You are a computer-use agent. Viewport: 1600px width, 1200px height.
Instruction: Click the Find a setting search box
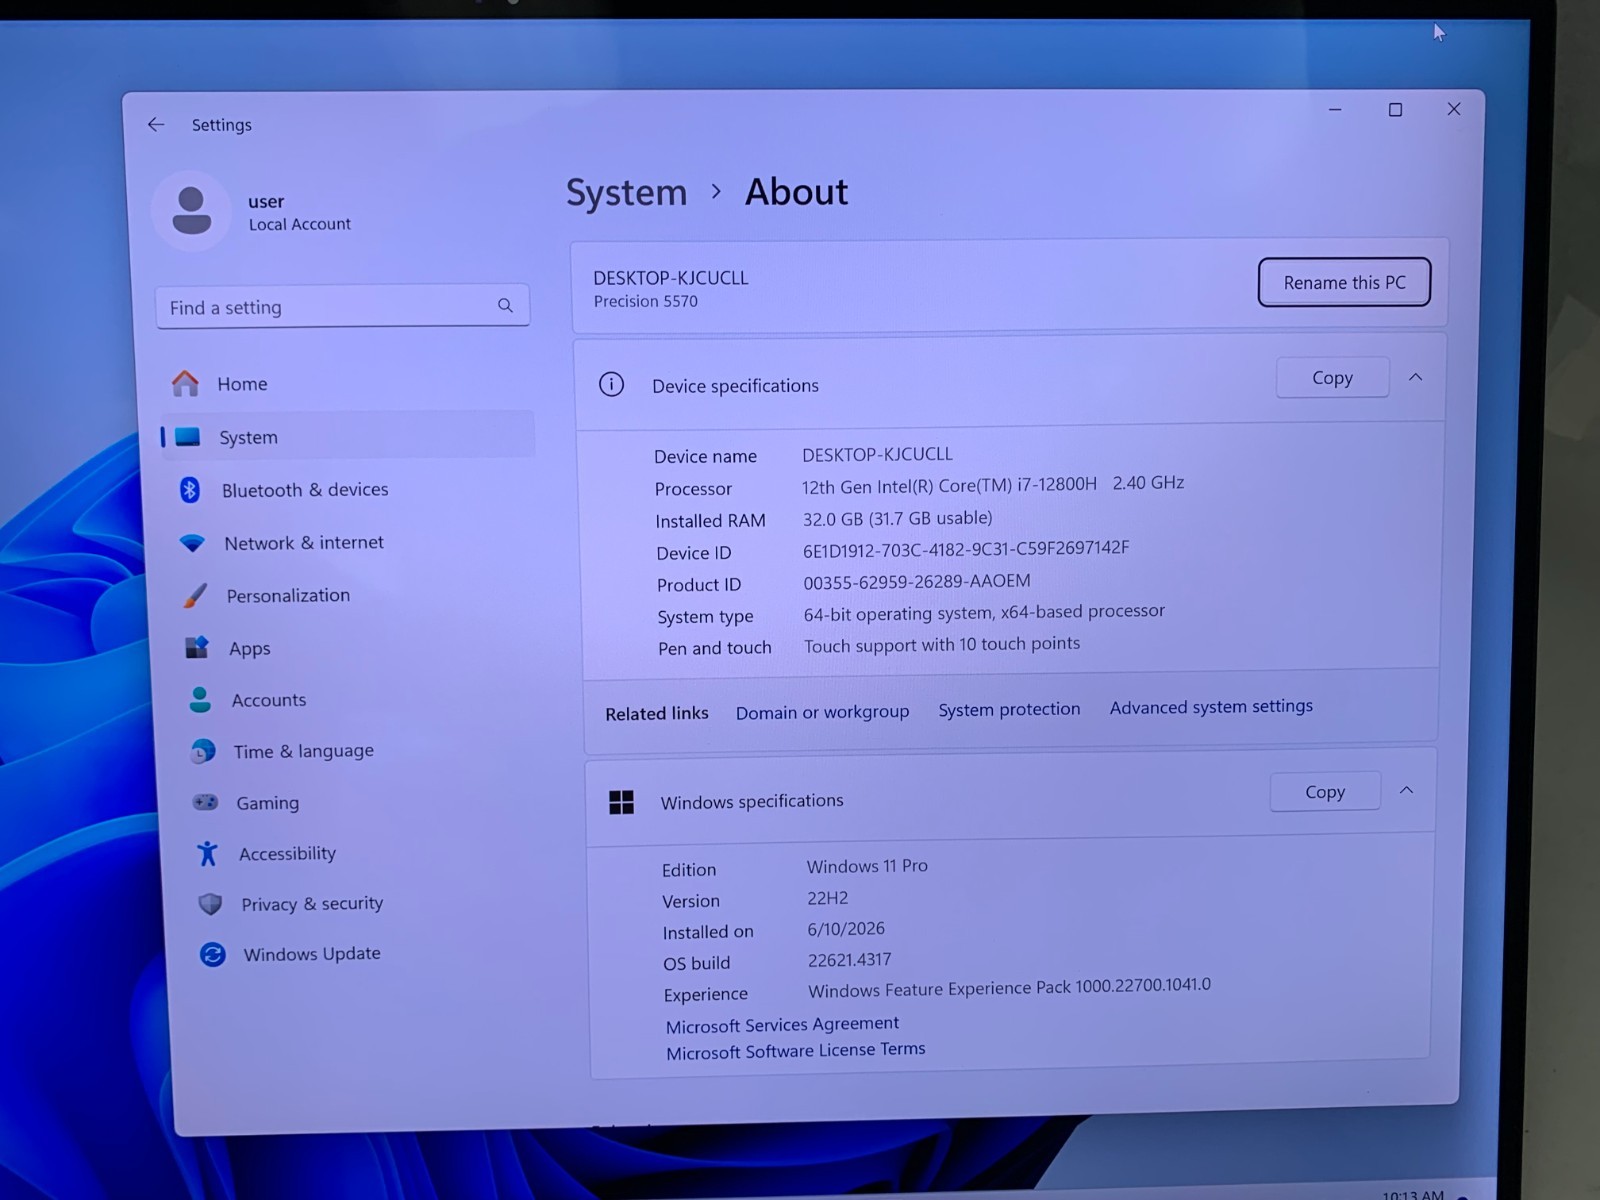point(342,306)
